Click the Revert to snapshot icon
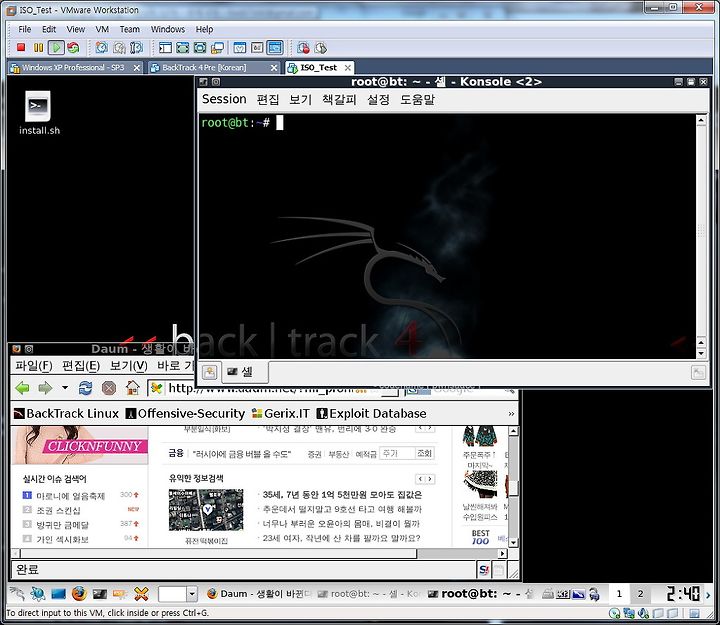This screenshot has width=720, height=625. (x=119, y=47)
